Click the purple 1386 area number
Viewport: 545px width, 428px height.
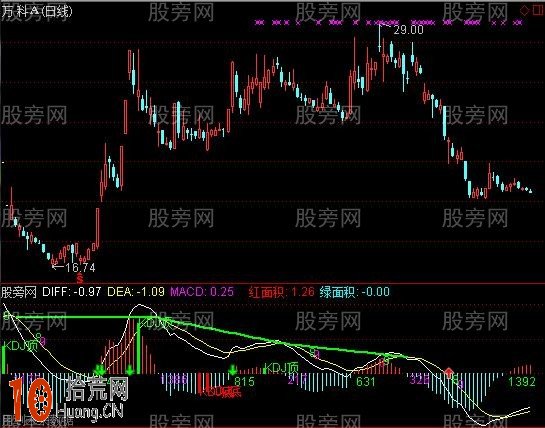[x=175, y=380]
